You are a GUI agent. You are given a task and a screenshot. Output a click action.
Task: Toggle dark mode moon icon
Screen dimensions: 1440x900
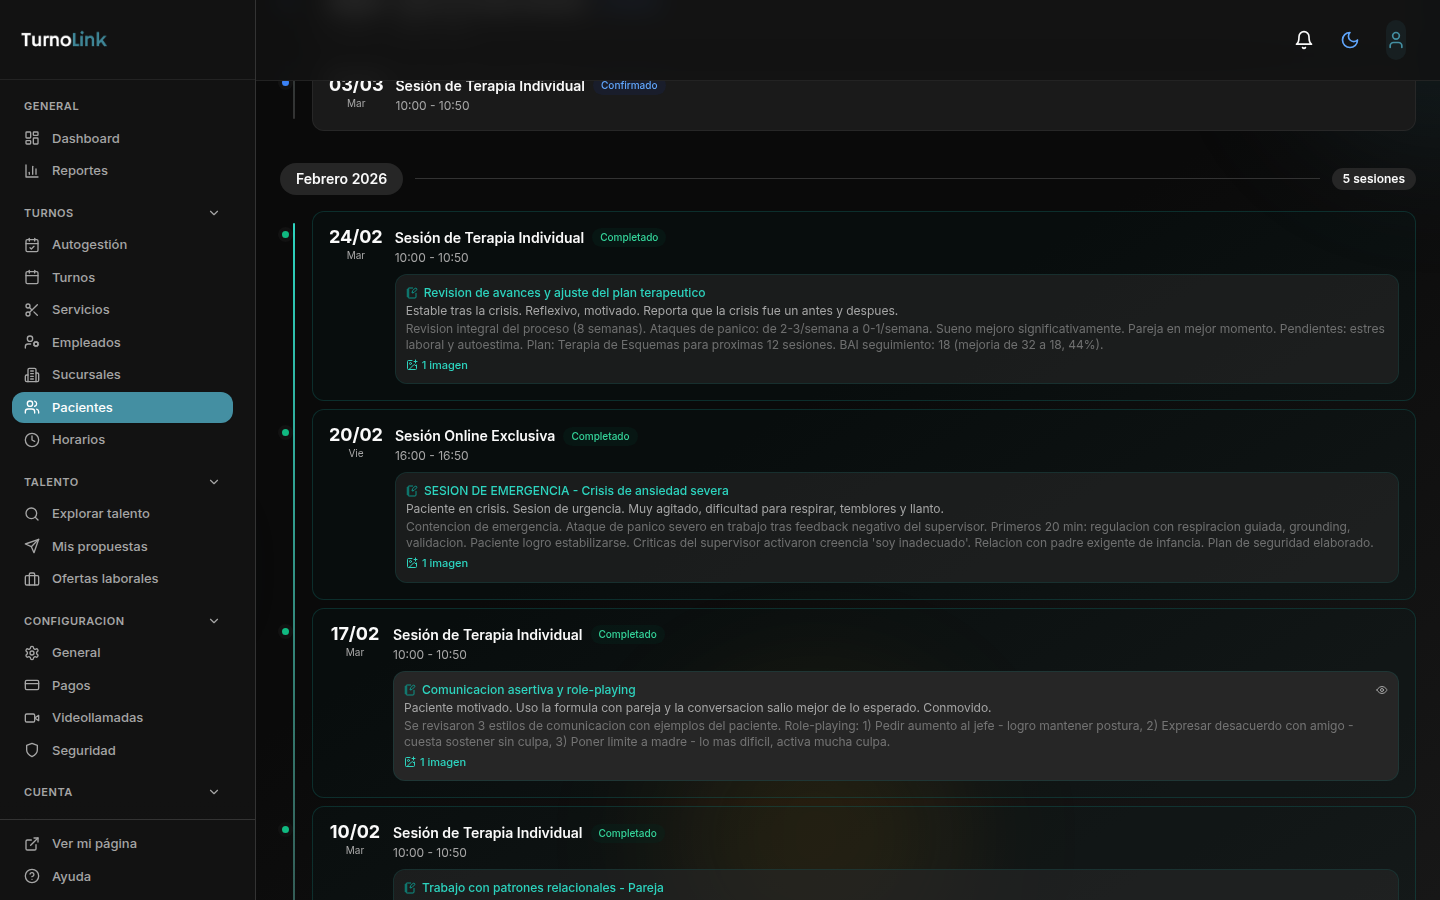tap(1350, 40)
